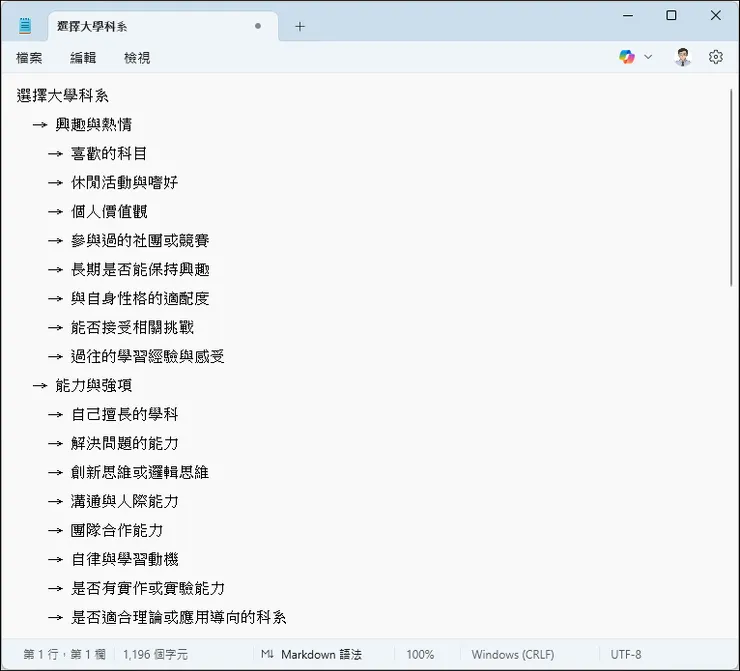Click the line 團隊合作能力
The height and width of the screenshot is (671, 740).
point(117,531)
